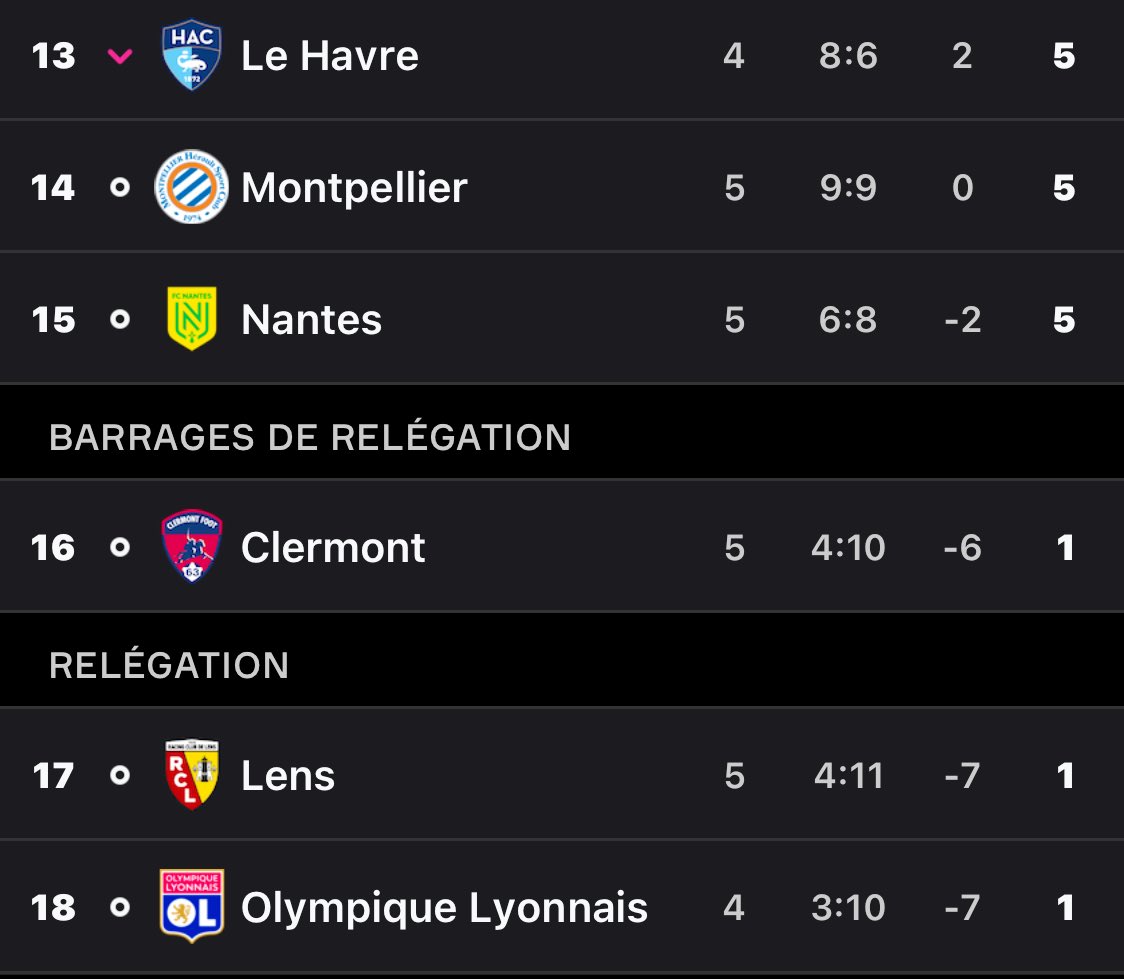This screenshot has height=979, width=1124.
Task: Select the FC Nantes yellow crest
Action: click(x=191, y=318)
